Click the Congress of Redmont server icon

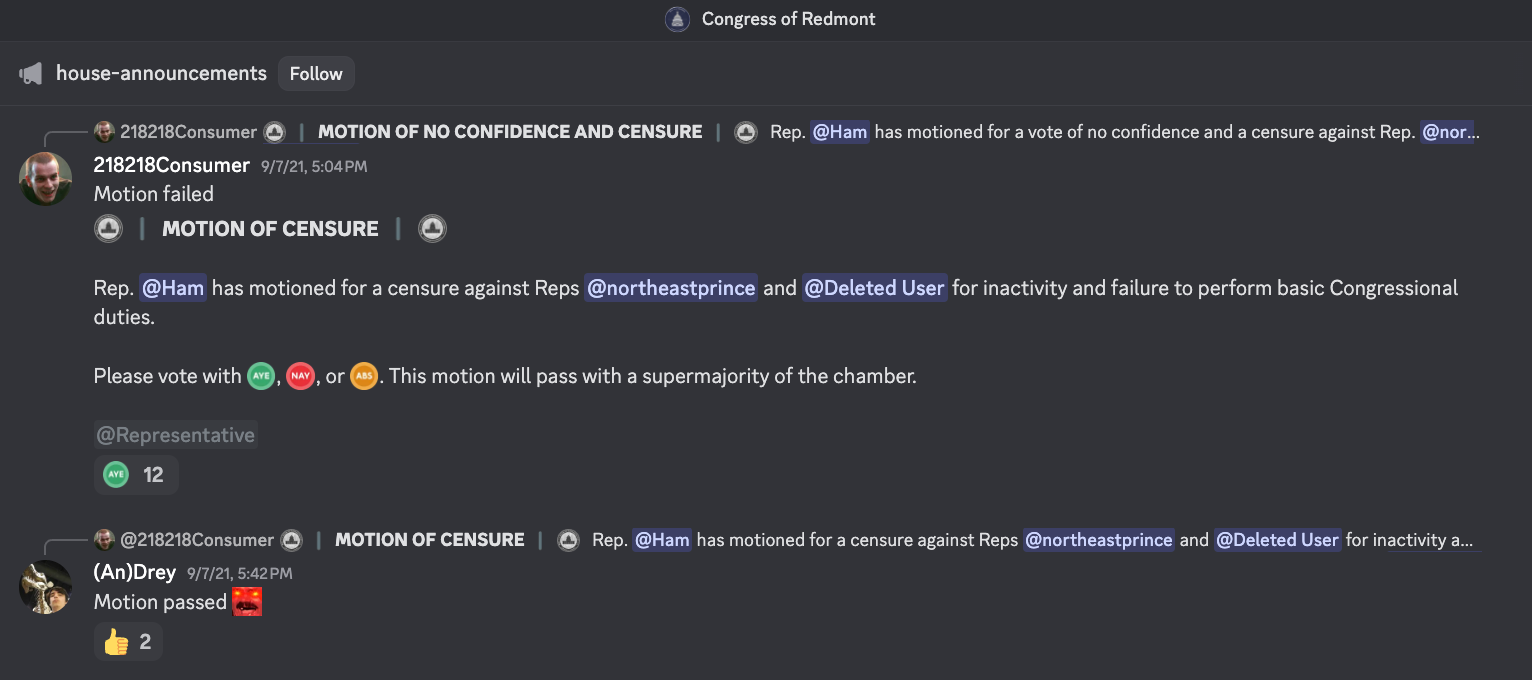coord(677,19)
